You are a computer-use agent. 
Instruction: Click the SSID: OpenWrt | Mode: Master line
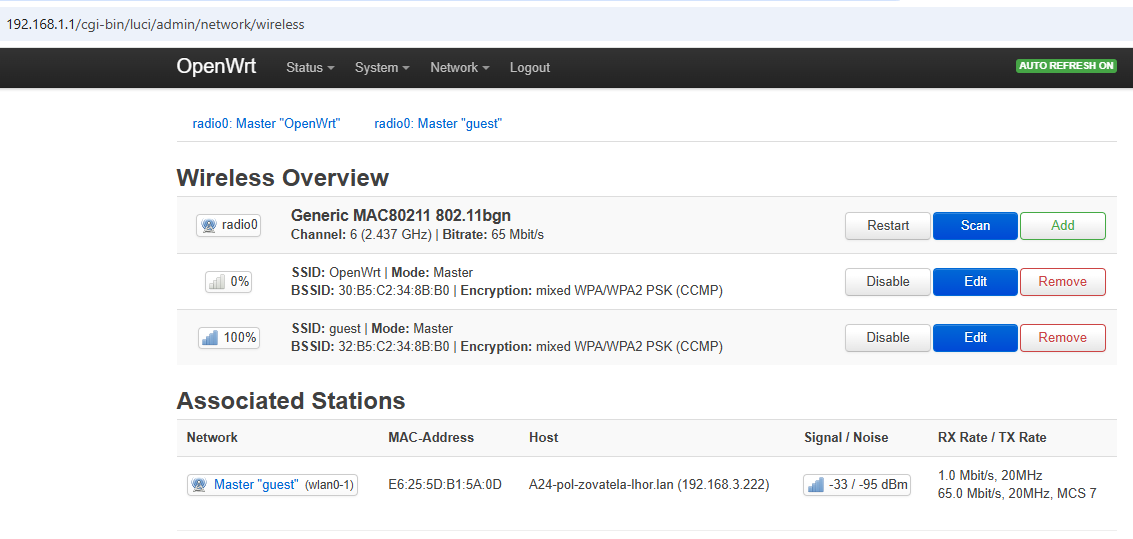click(x=382, y=272)
